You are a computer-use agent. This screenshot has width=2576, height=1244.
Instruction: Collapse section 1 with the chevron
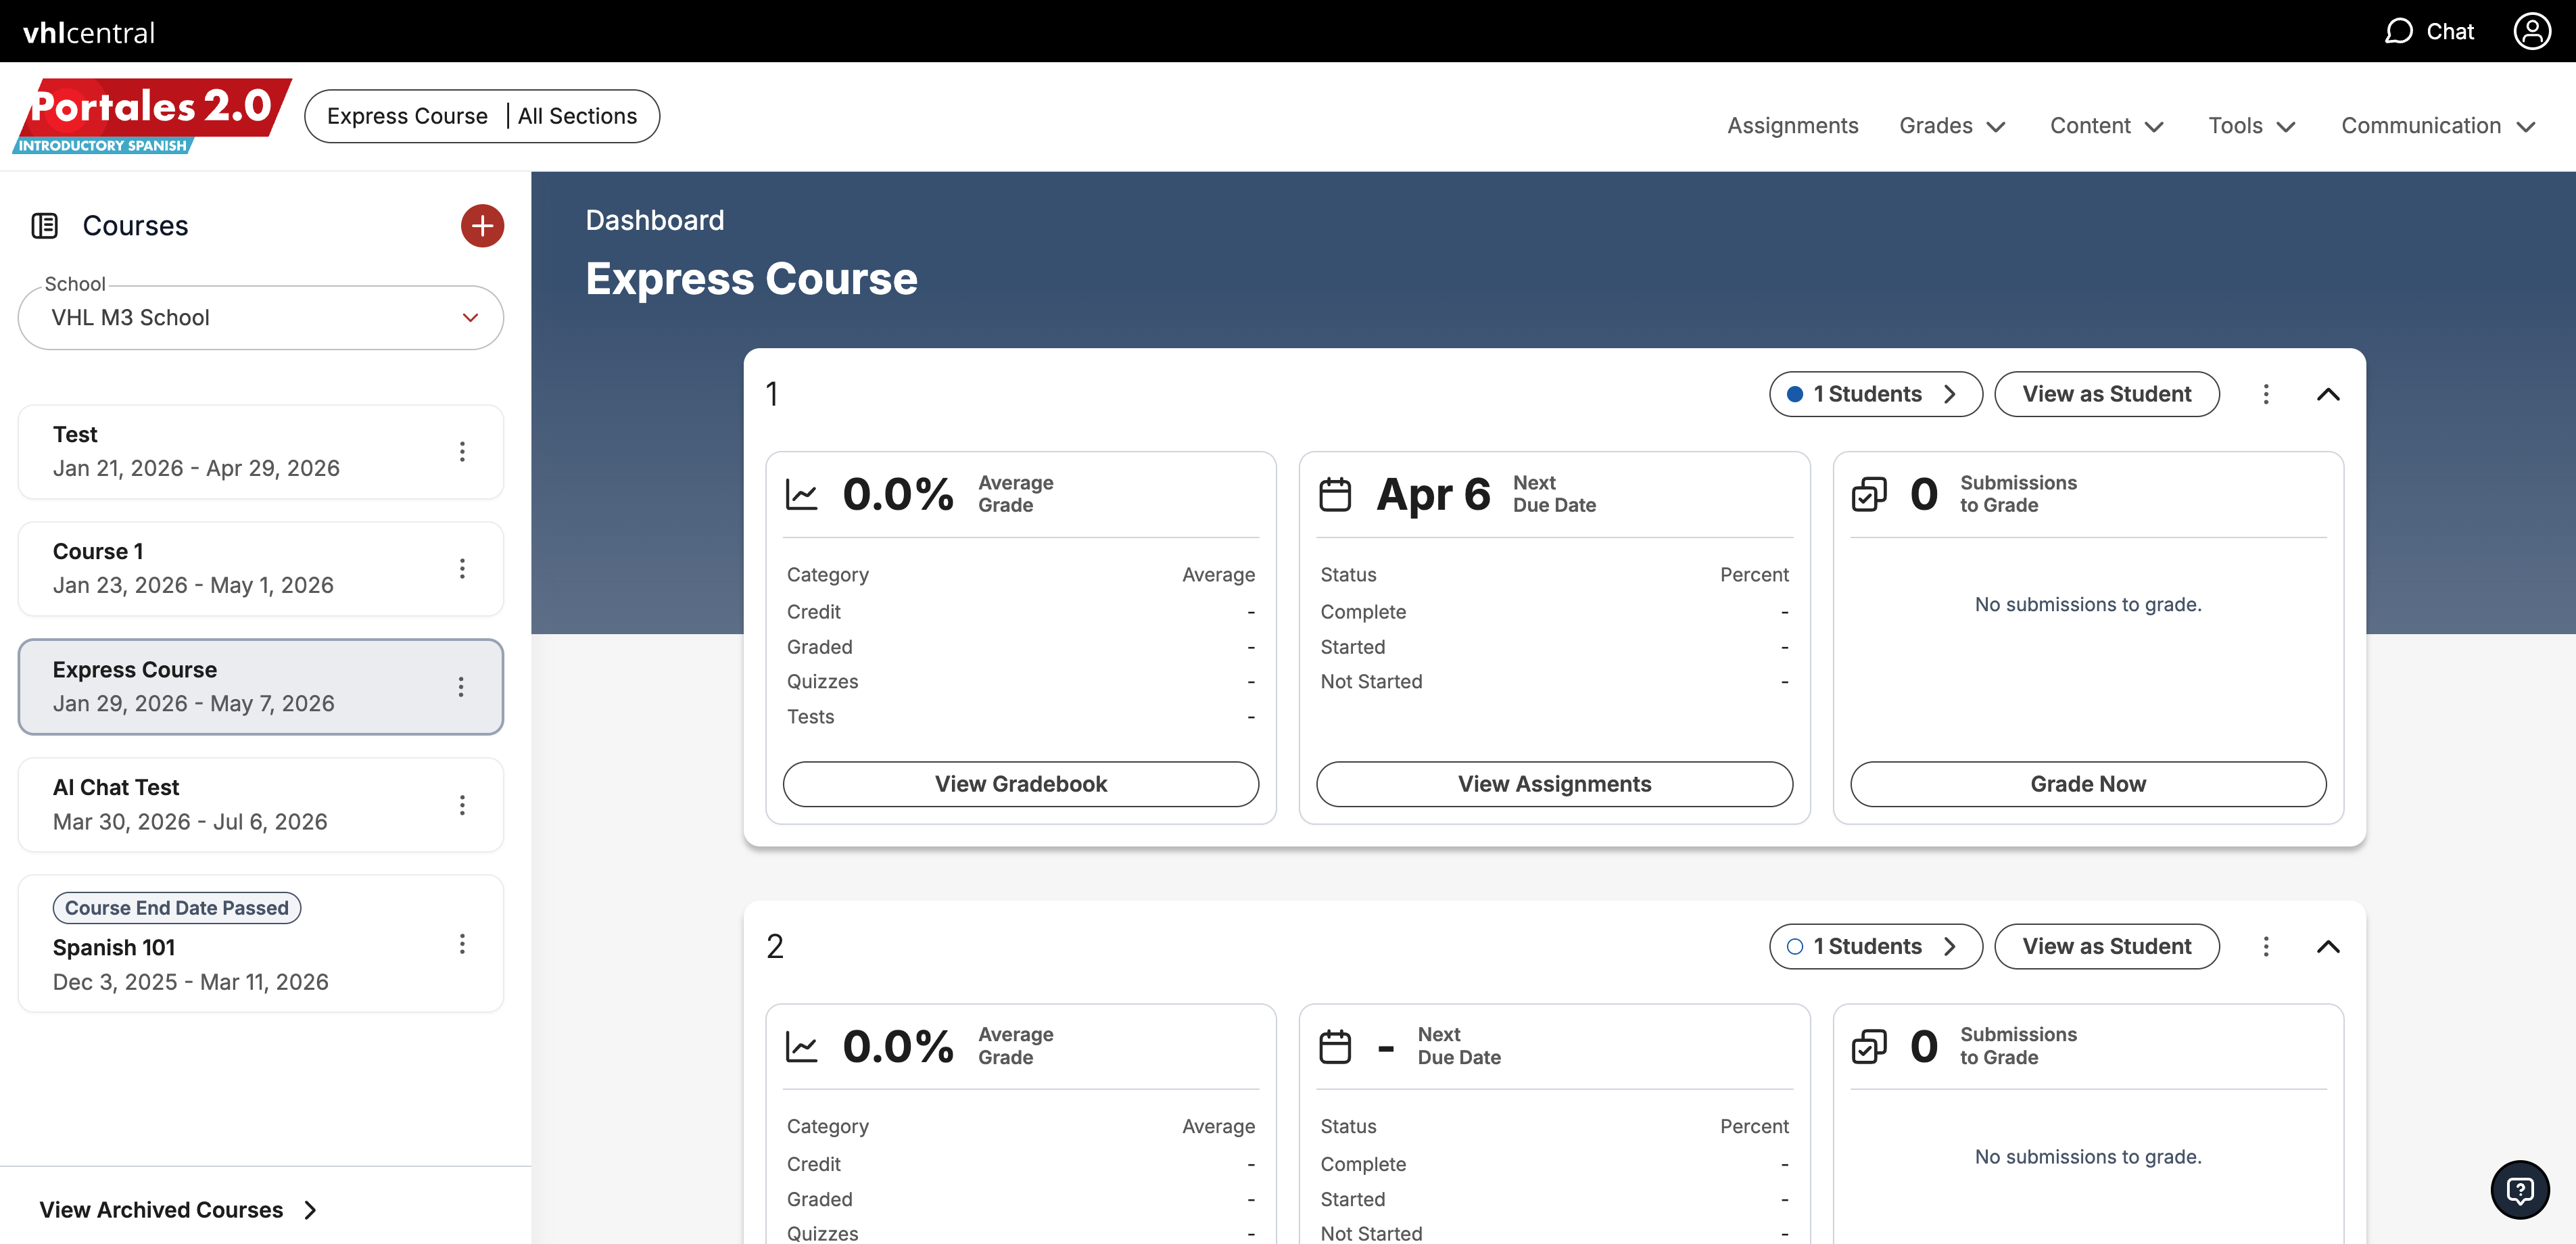(2328, 394)
